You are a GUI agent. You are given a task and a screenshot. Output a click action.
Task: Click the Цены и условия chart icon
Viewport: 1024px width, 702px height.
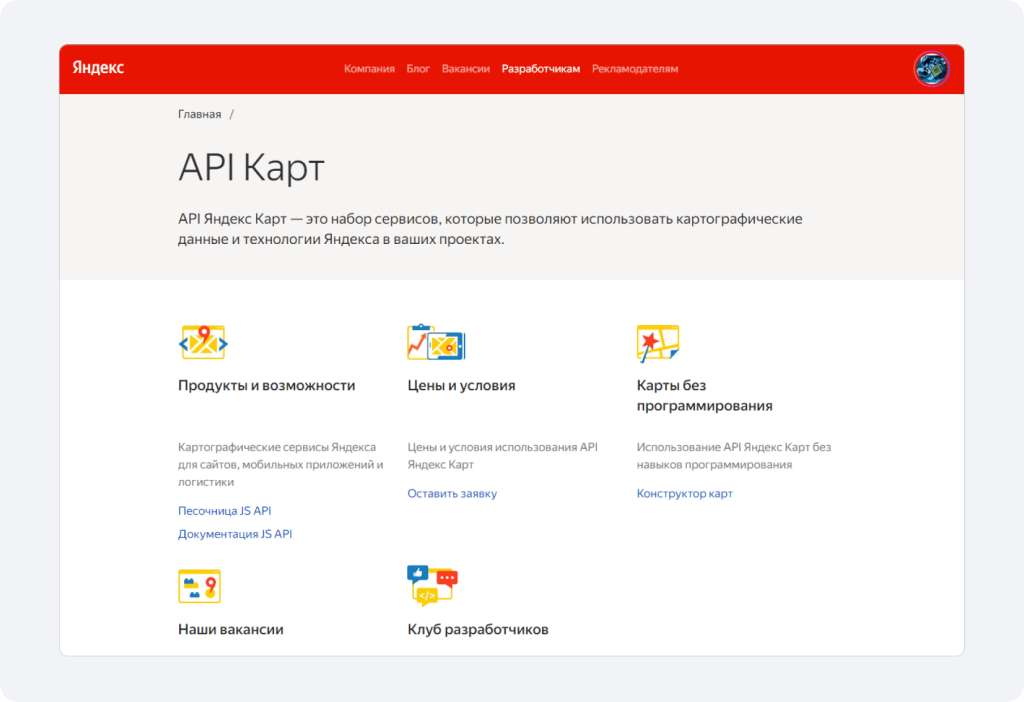pyautogui.click(x=436, y=342)
